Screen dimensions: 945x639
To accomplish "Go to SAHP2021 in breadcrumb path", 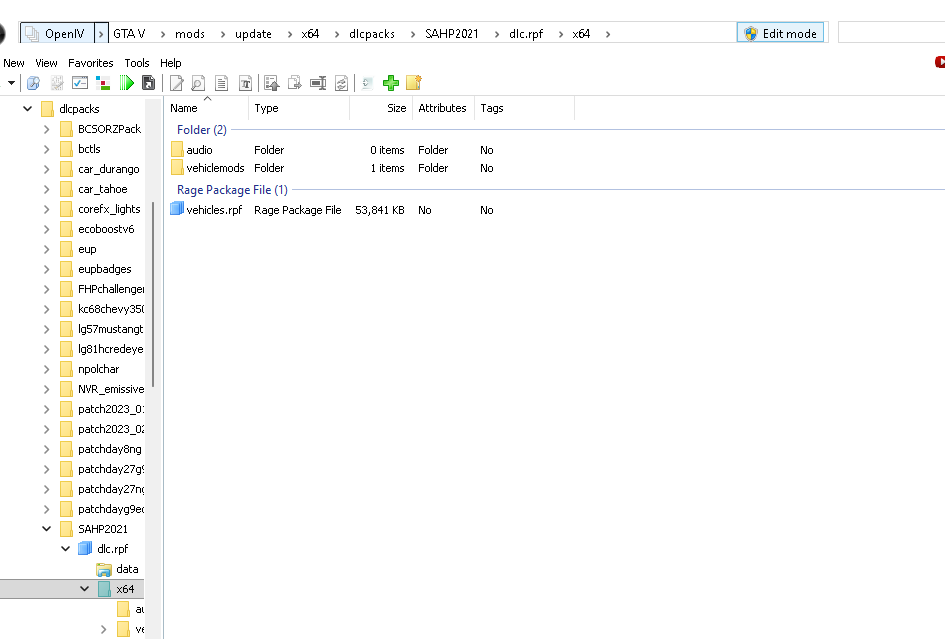I will (x=451, y=34).
